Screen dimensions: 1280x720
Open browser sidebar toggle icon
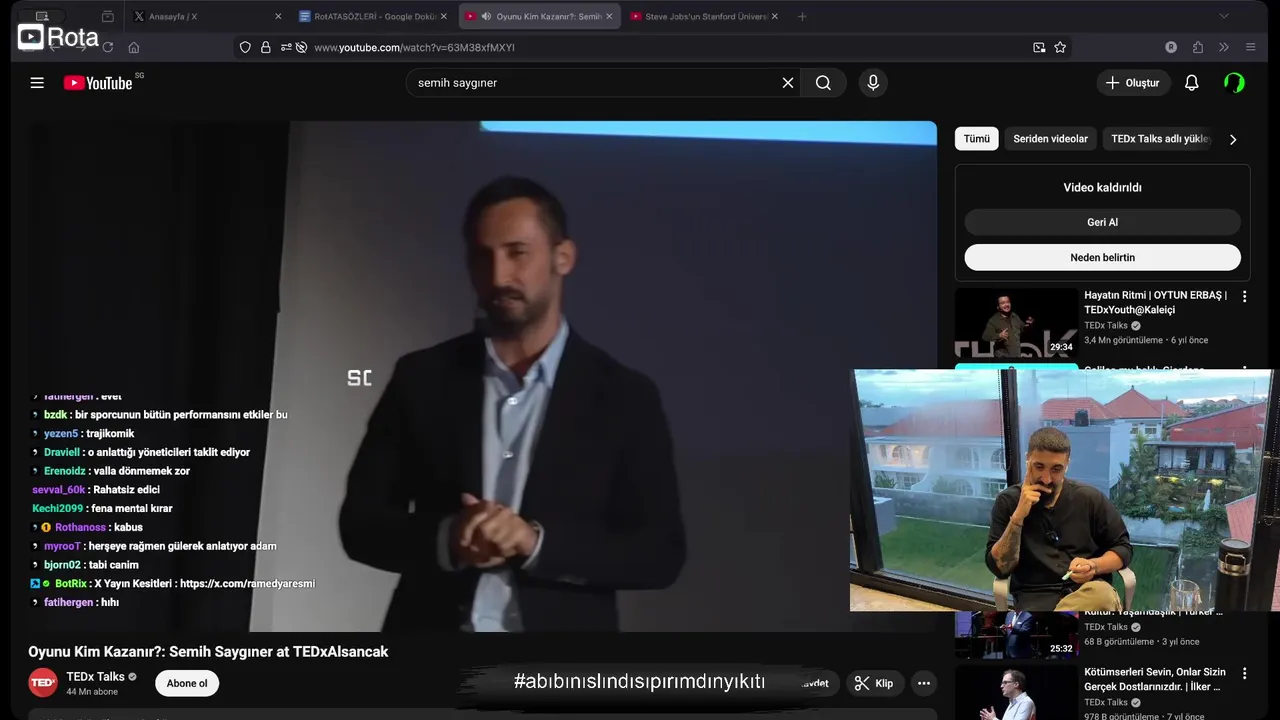(42, 16)
